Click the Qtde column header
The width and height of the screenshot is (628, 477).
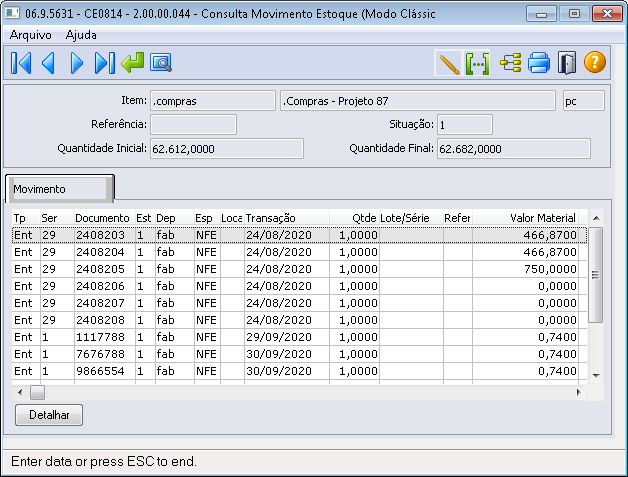pos(354,218)
